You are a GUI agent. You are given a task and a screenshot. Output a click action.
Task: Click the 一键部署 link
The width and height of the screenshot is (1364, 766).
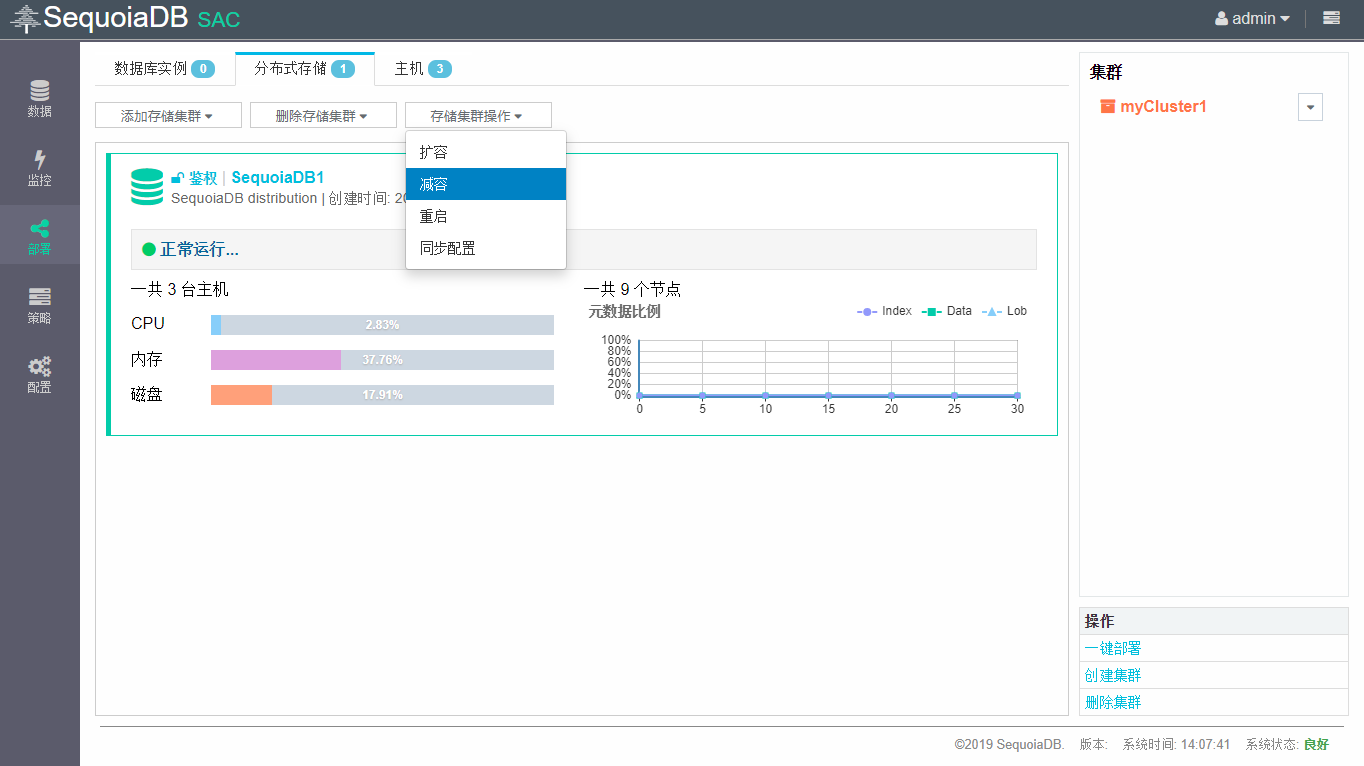[x=1113, y=648]
